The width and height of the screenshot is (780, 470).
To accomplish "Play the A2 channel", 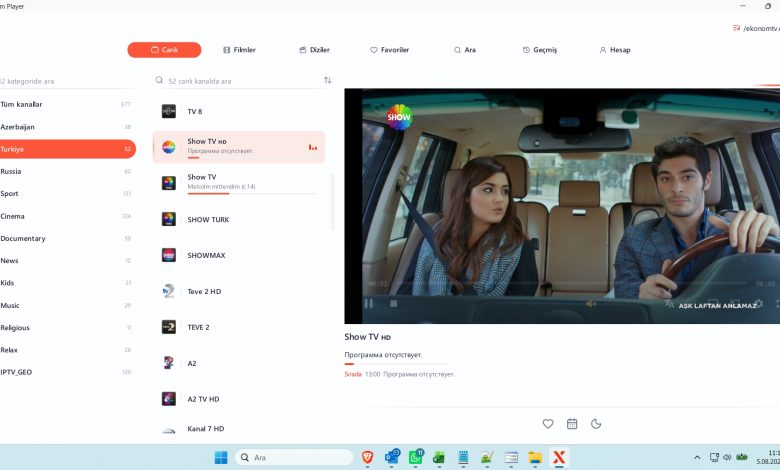I will [239, 363].
